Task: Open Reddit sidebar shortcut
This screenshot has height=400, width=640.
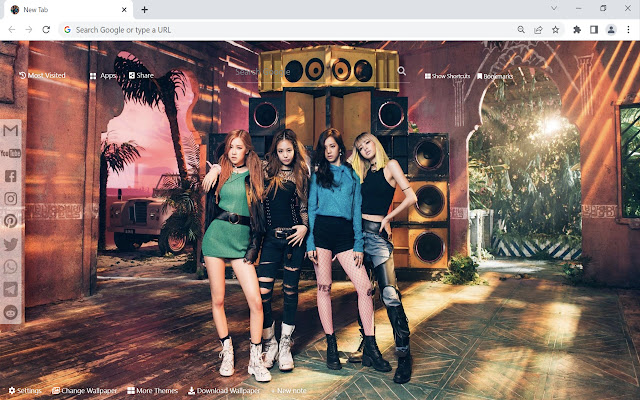Action: [11, 312]
